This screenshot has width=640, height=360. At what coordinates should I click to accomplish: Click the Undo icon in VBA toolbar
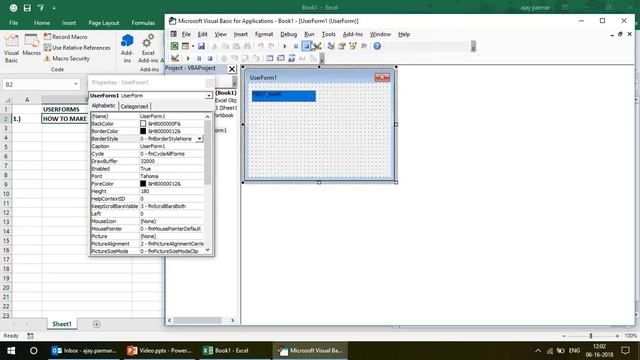tap(260, 46)
